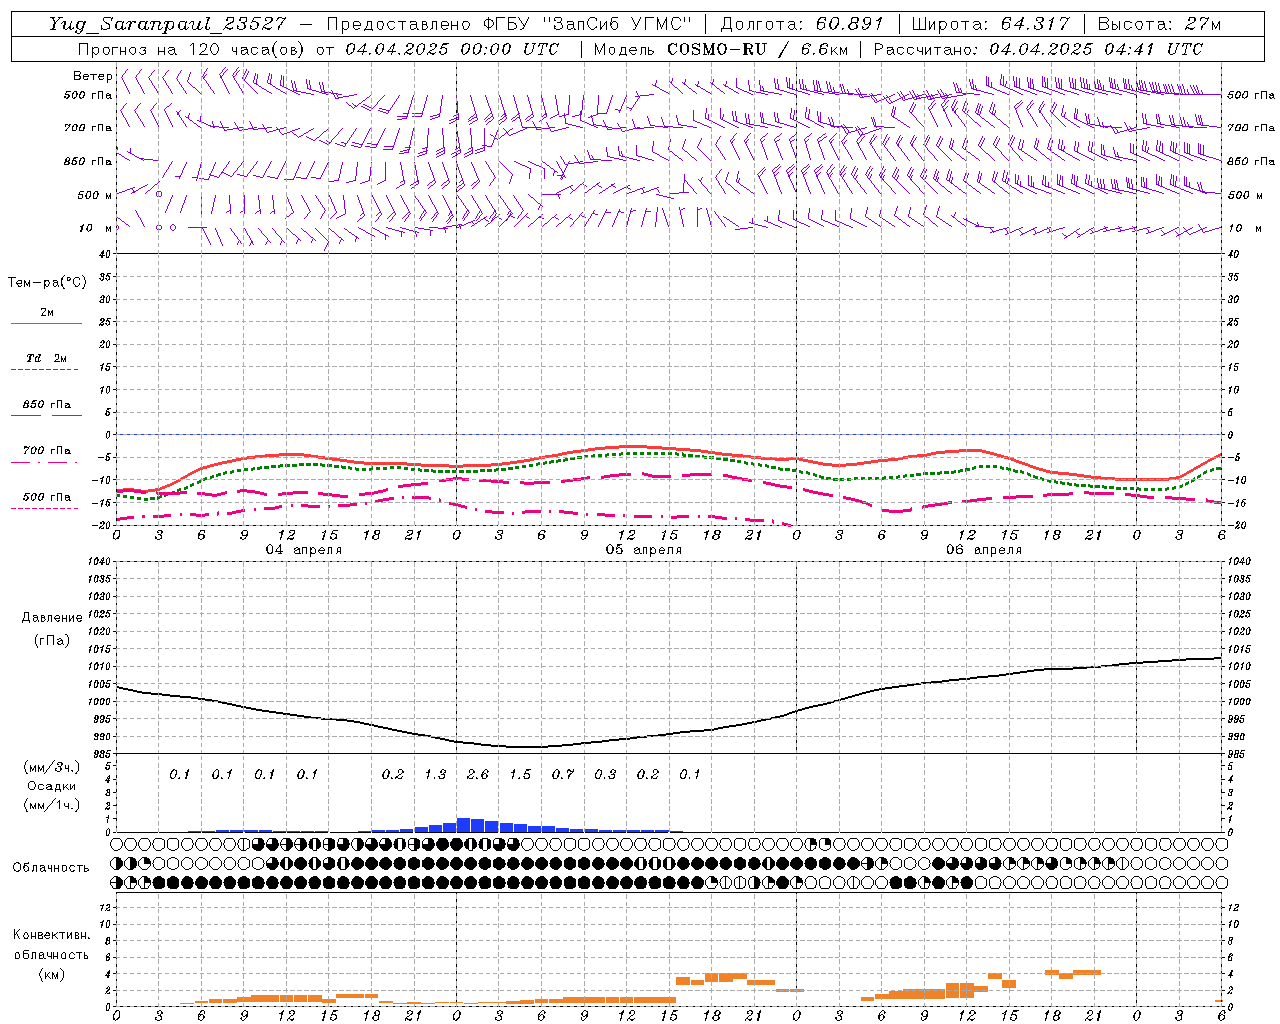
Task: Click the precipitation value "0.7"
Action: pos(563,775)
